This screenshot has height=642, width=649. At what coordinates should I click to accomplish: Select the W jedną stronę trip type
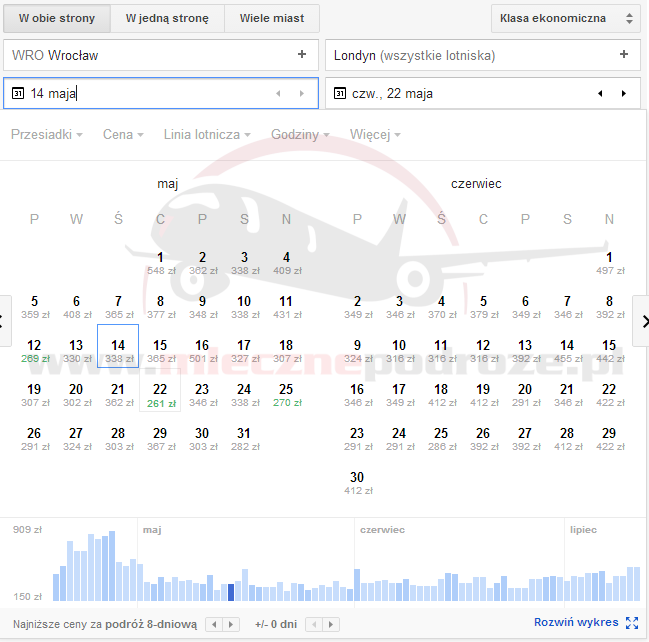coord(167,18)
